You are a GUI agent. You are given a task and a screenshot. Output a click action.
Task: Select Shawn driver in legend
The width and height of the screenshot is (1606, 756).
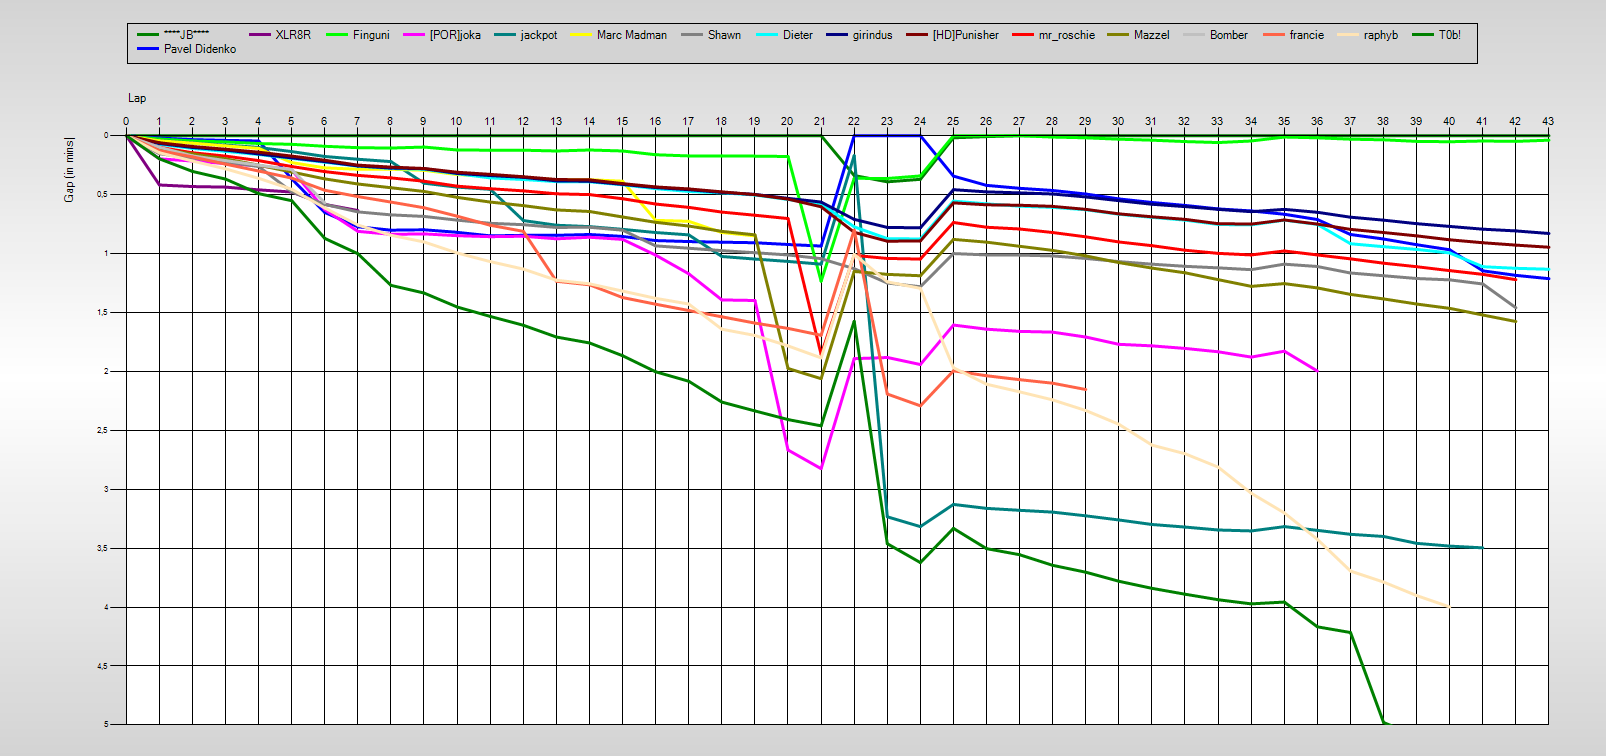pos(724,35)
